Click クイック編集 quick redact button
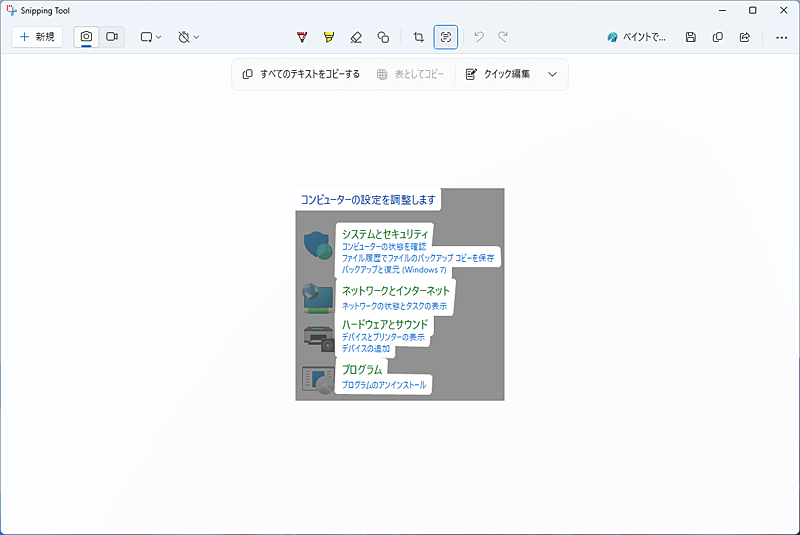800x535 pixels. [x=498, y=74]
